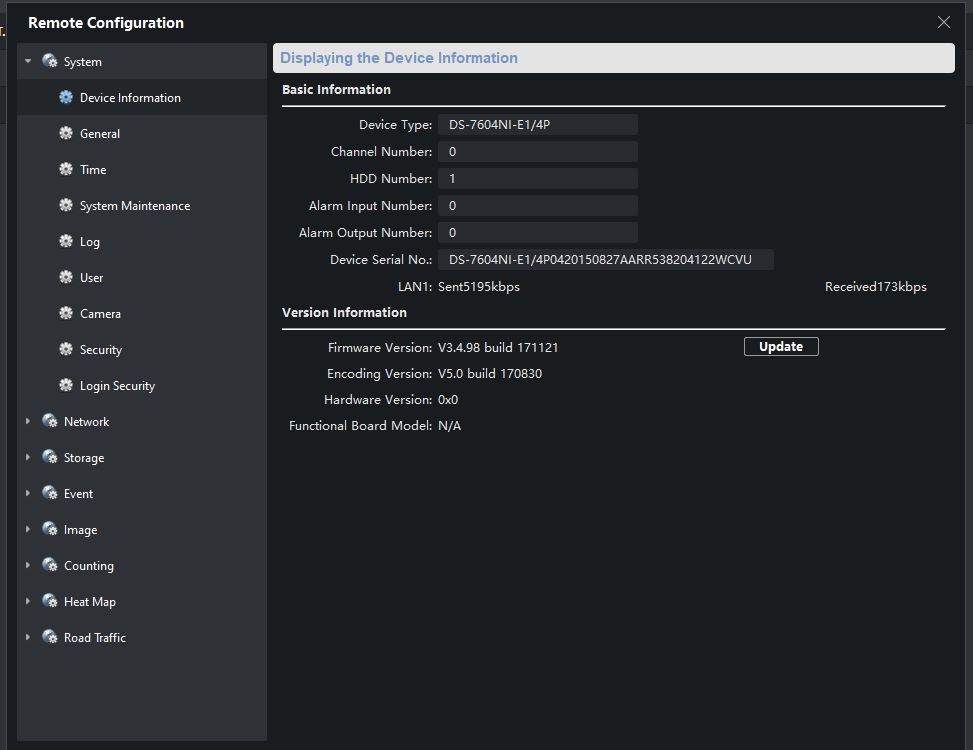Click the Device Serial No. field

pyautogui.click(x=605, y=260)
